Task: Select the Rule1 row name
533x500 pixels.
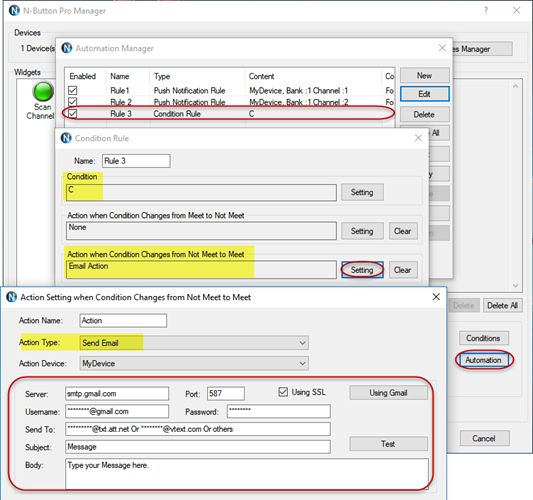Action: point(120,90)
